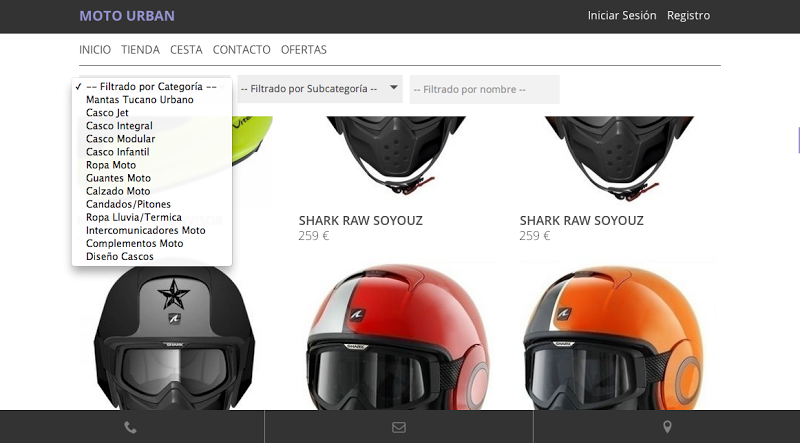Open the red helmet product image

pyautogui.click(x=398, y=337)
